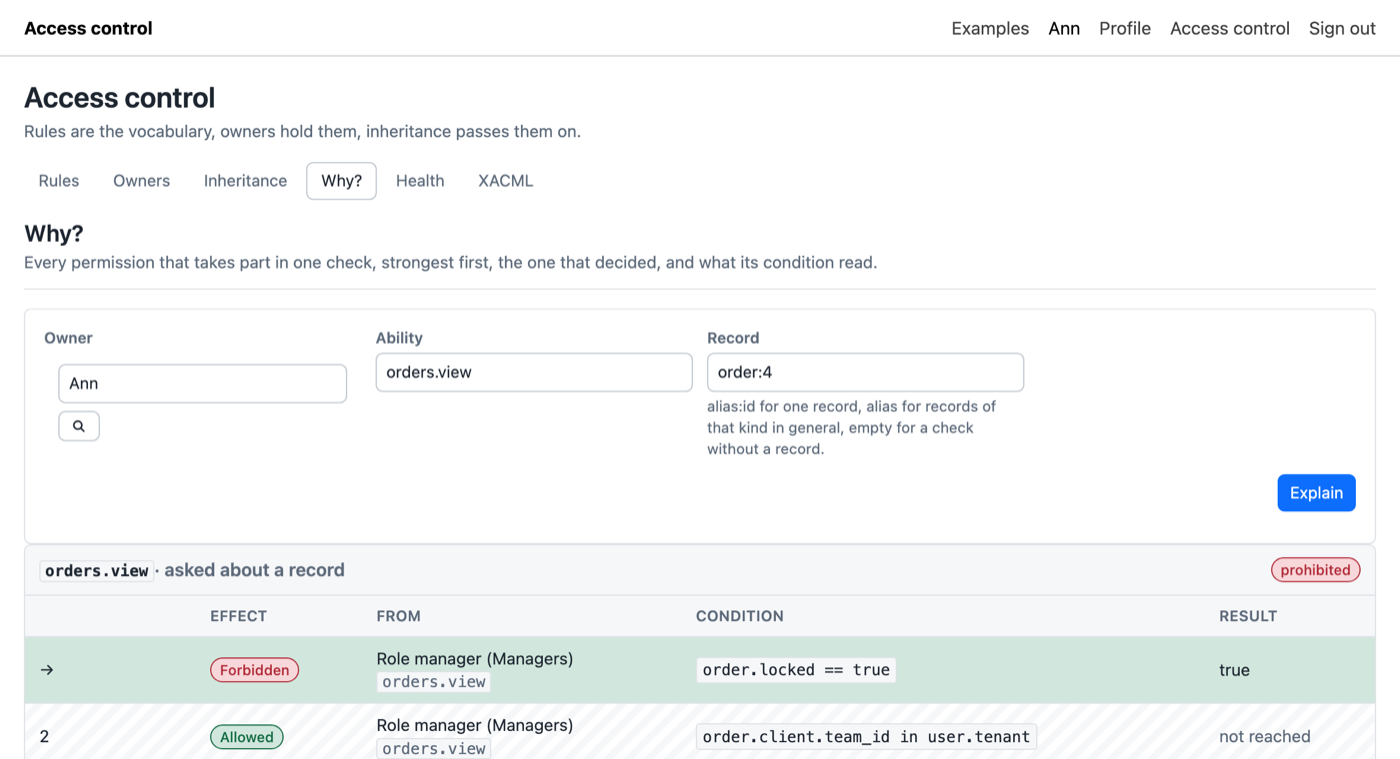The image size is (1400, 759).
Task: Click the Access control brand title in navbar
Action: (88, 28)
